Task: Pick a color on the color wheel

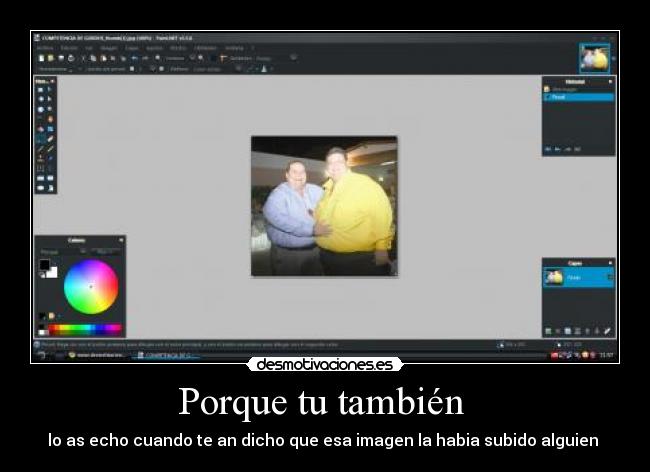Action: pyautogui.click(x=91, y=286)
